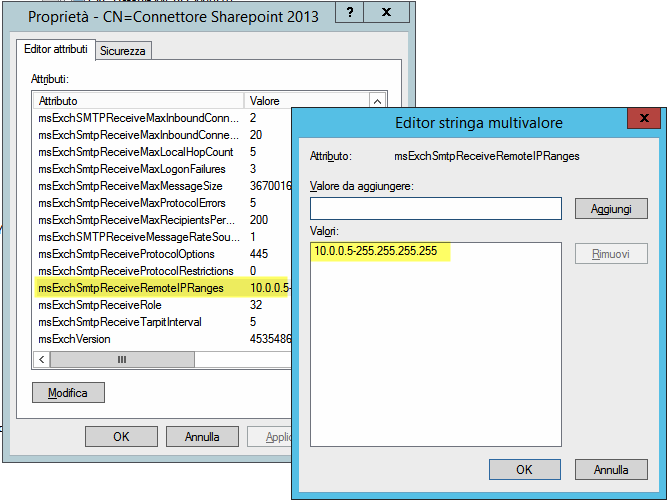667x500 pixels.
Task: Select the msExchSmtpReceiveMaxProtocolErrors row
Action: pyautogui.click(x=162, y=203)
